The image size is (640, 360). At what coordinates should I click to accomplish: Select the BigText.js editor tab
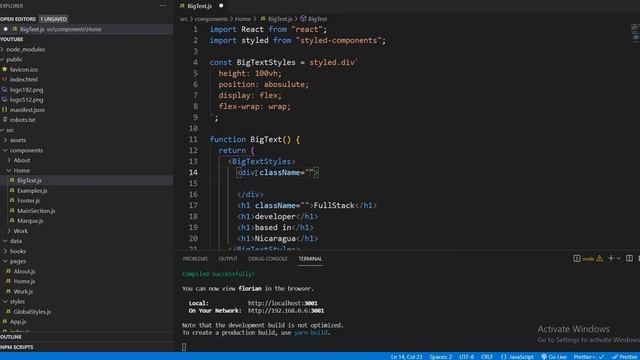tap(200, 6)
